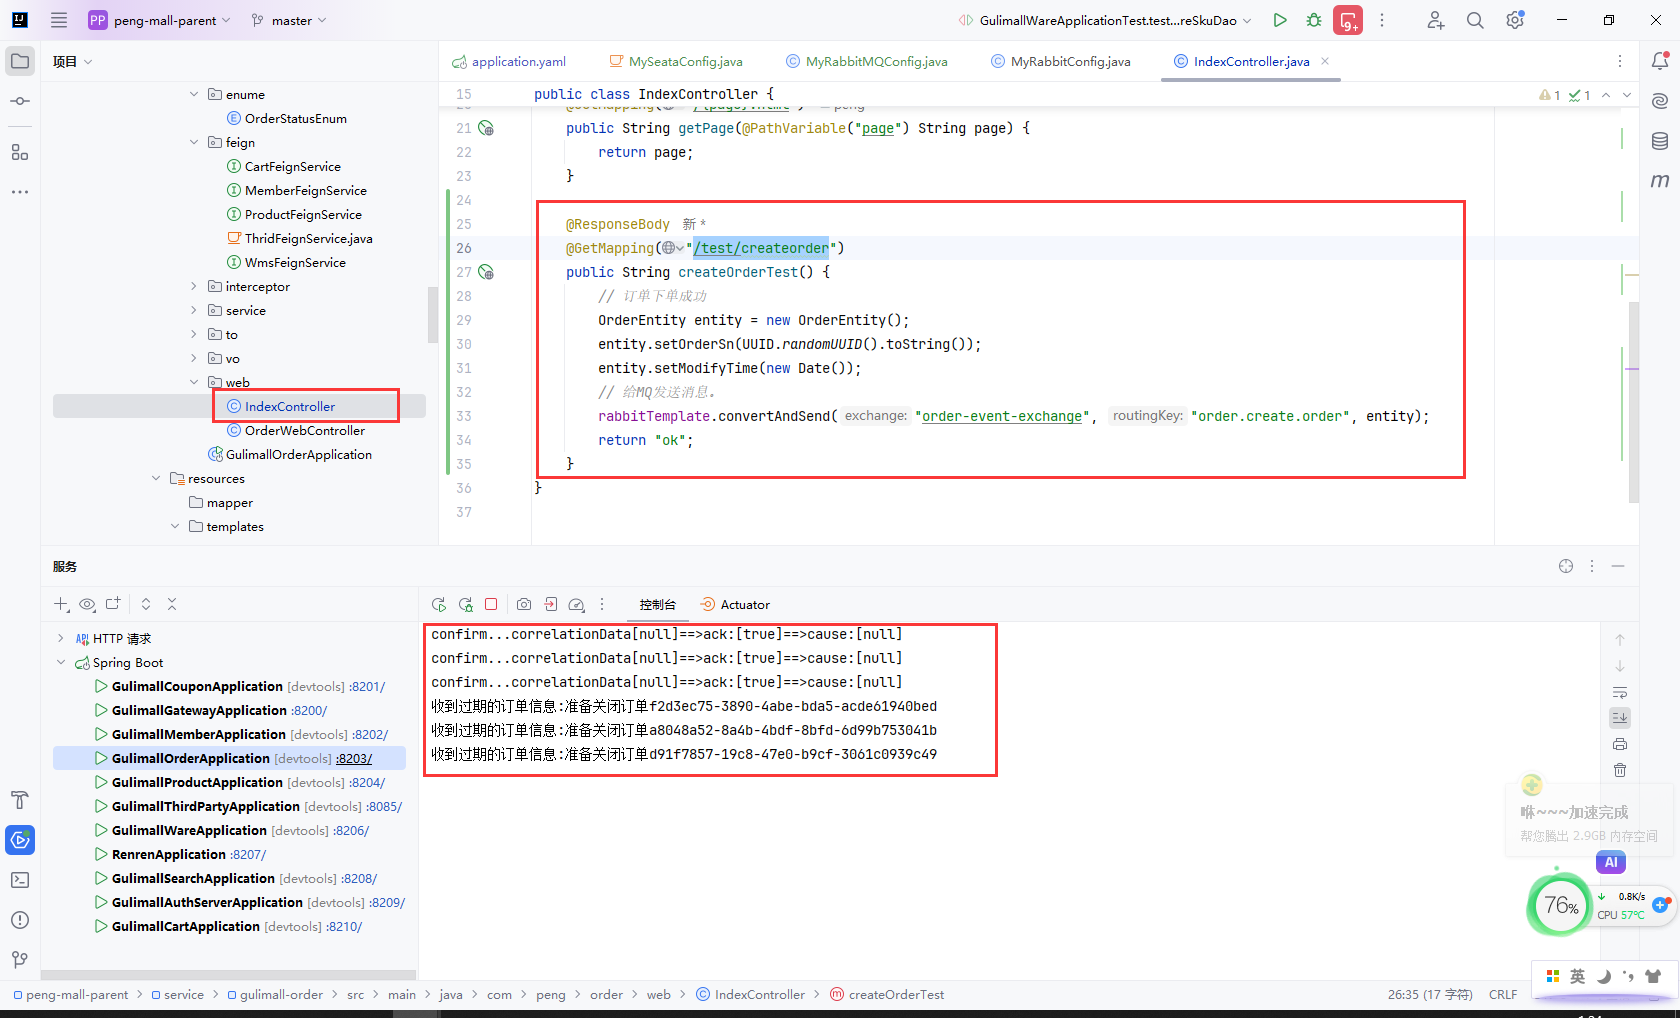The image size is (1680, 1018).
Task: Select GulimallWareApplication in Services
Action: [189, 830]
